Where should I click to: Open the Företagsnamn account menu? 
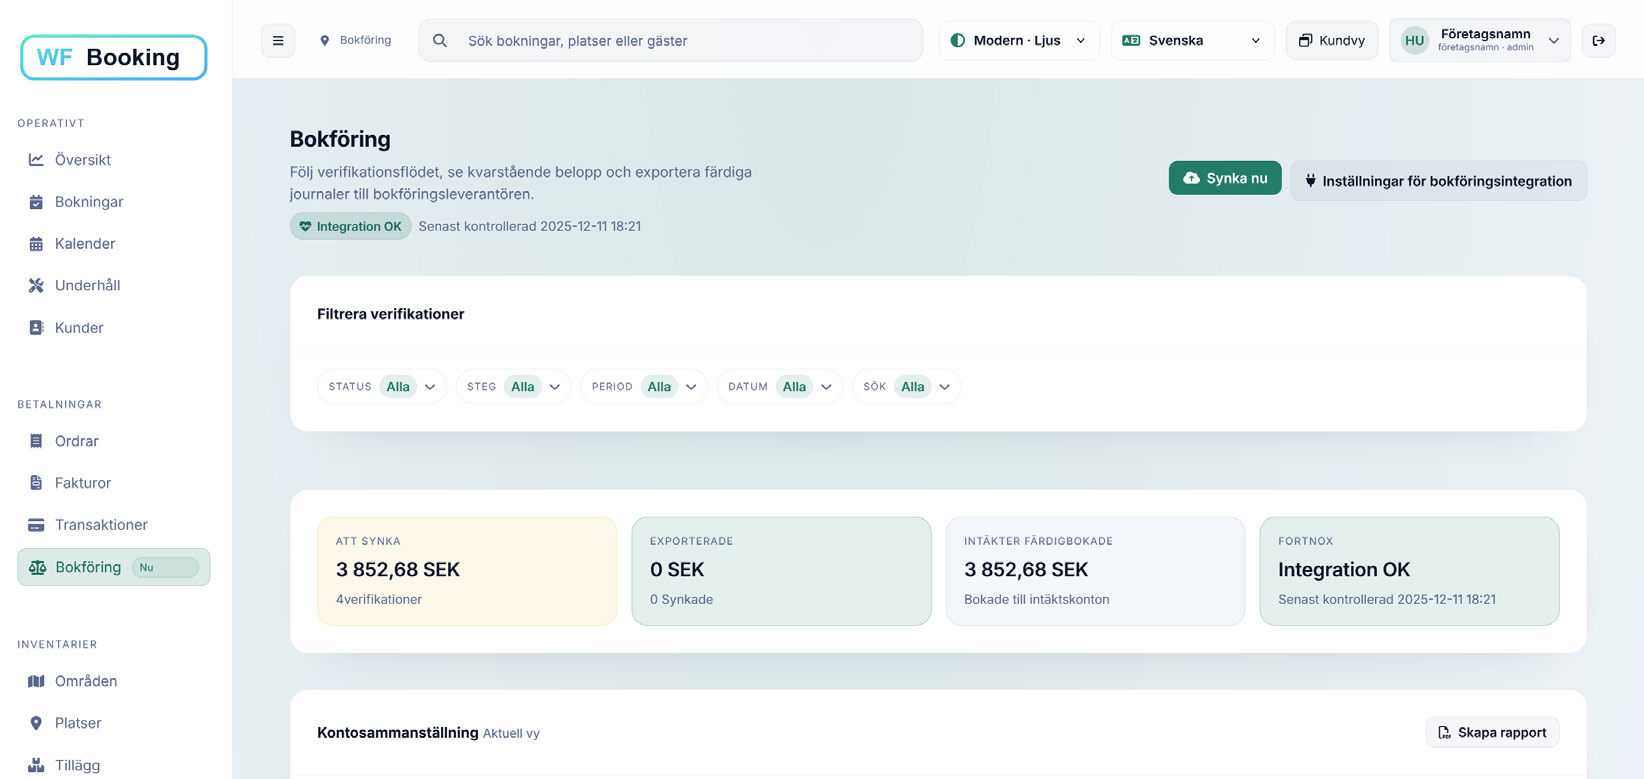1479,41
